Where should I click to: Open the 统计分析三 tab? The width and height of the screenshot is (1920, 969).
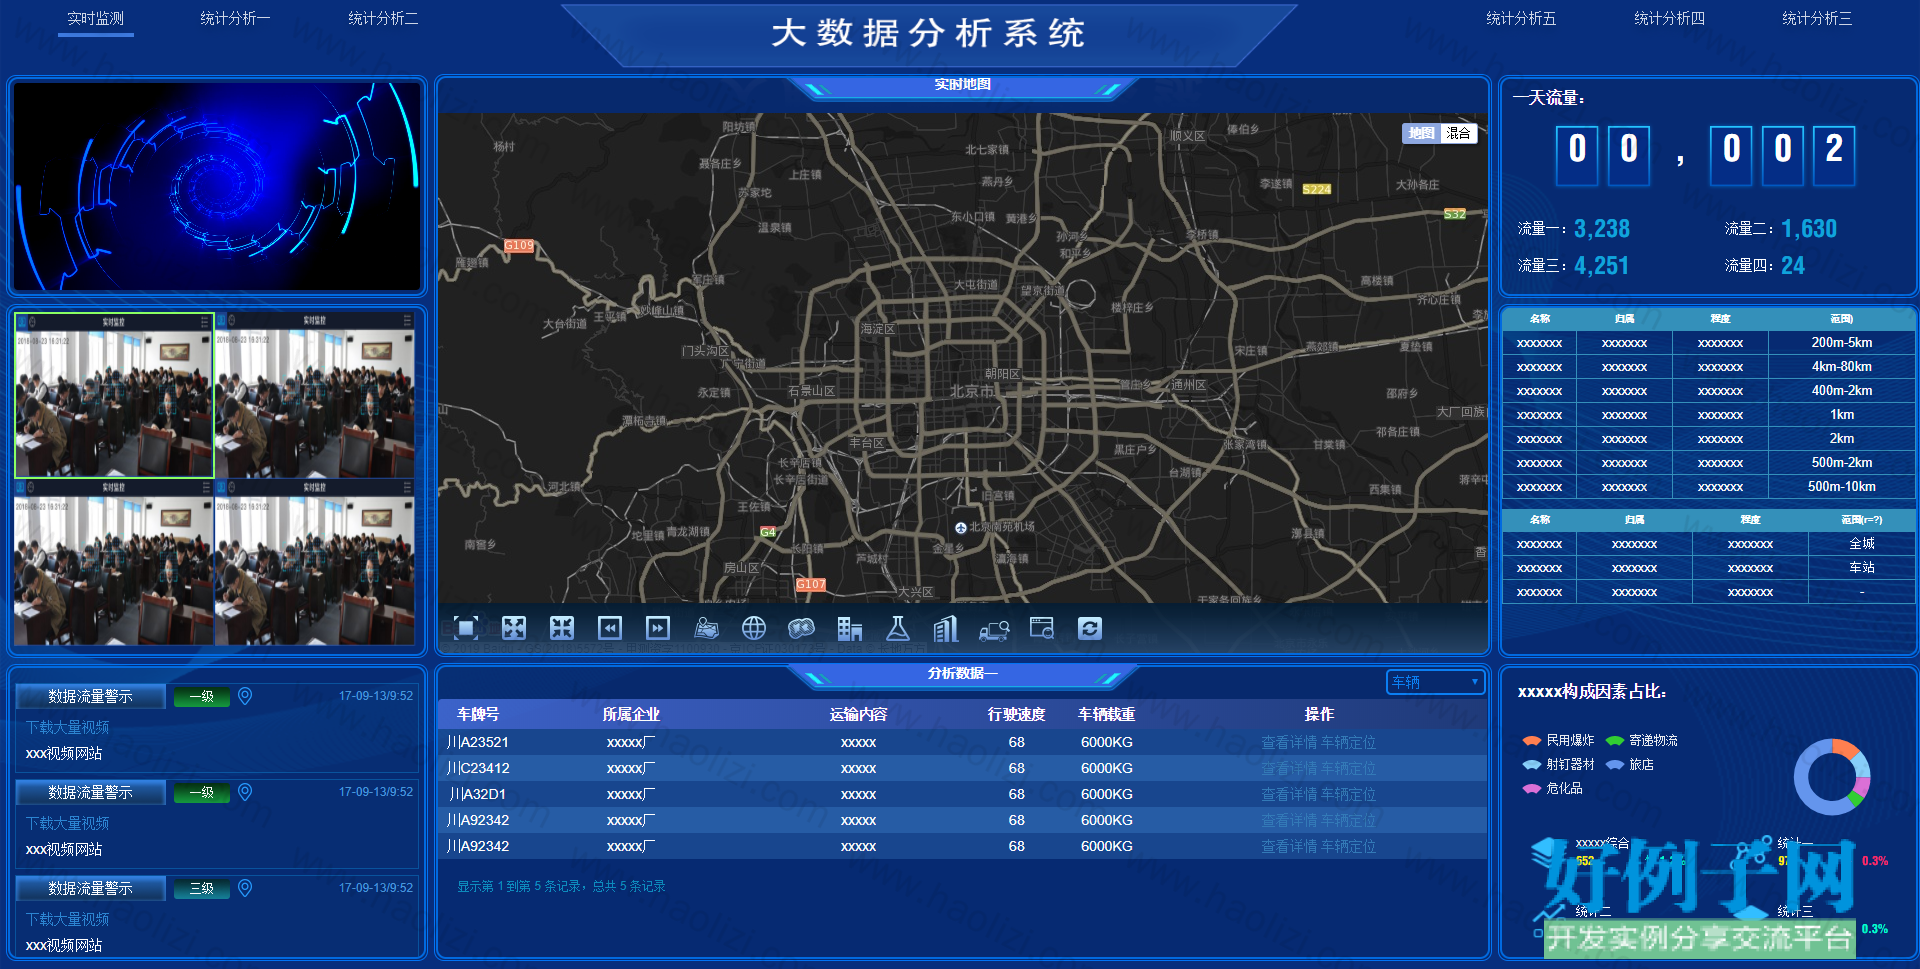click(x=1817, y=19)
